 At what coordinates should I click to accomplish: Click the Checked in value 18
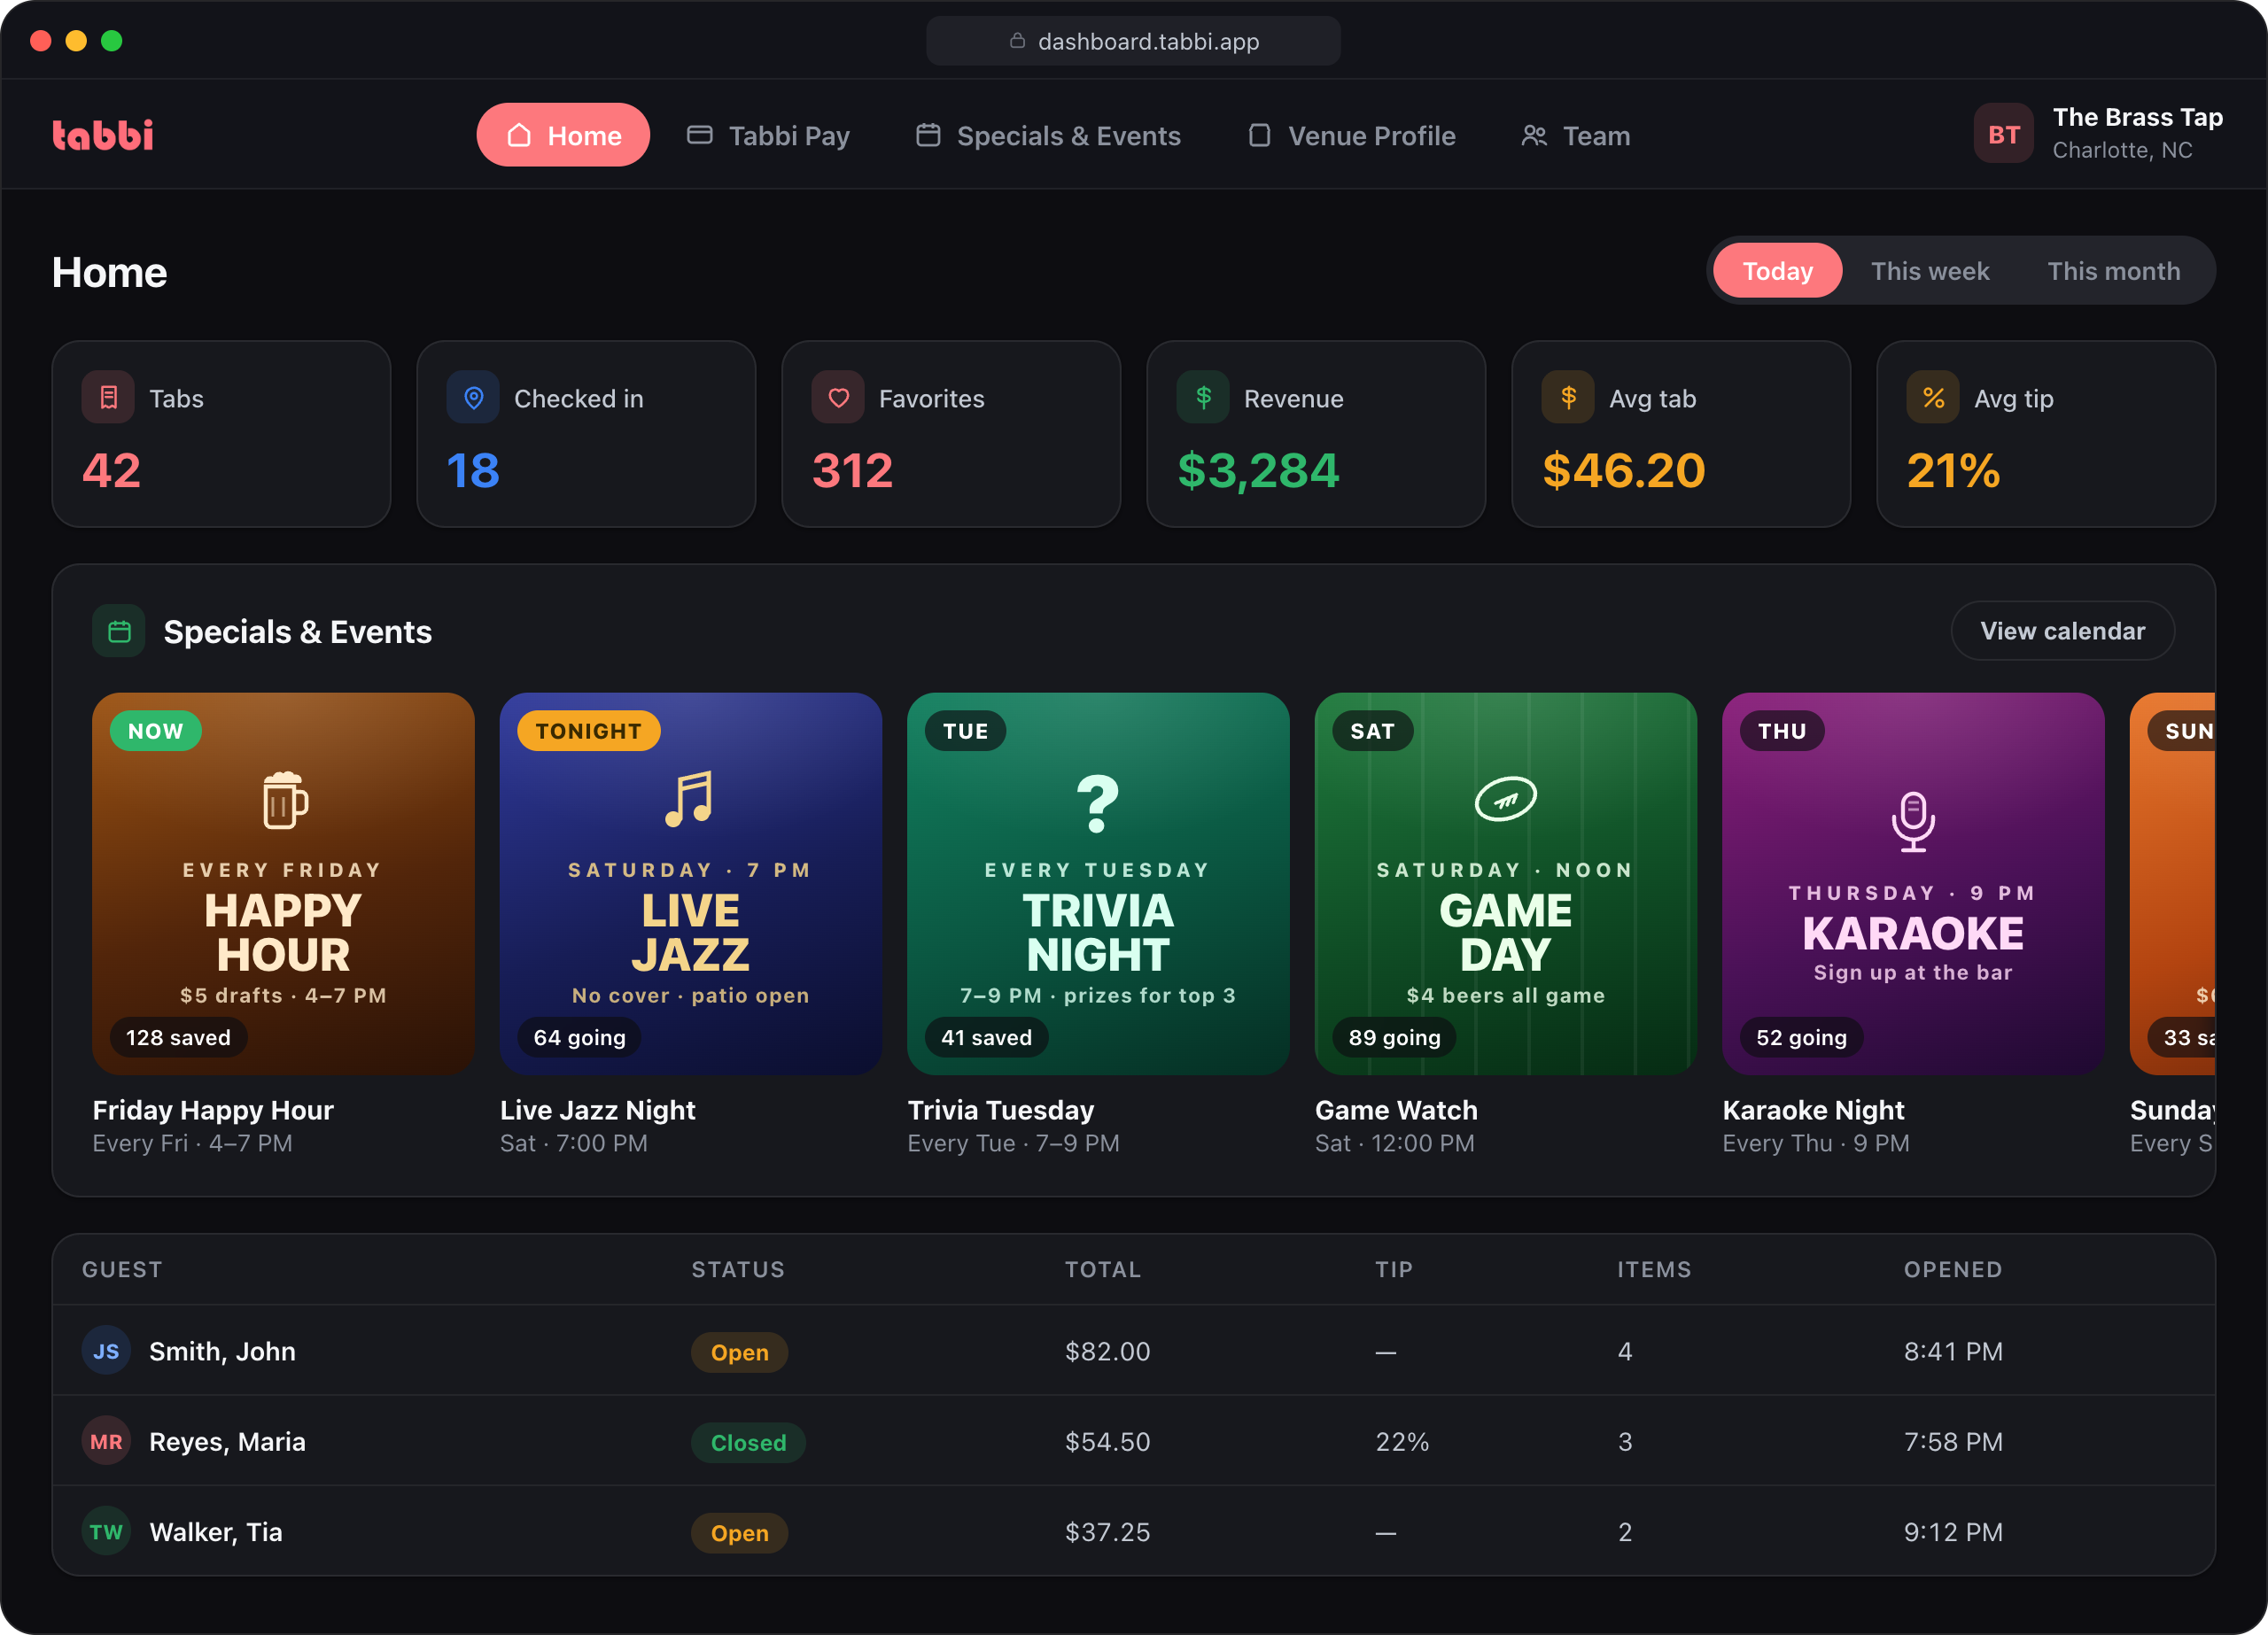[473, 471]
